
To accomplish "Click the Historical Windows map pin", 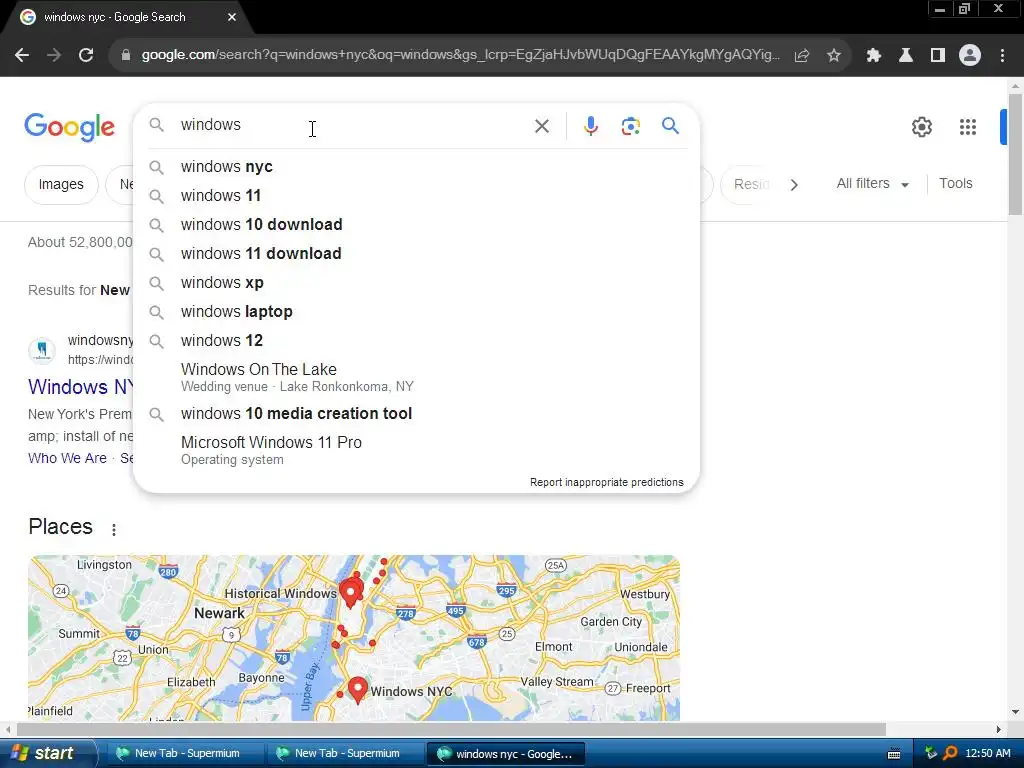I will (351, 593).
